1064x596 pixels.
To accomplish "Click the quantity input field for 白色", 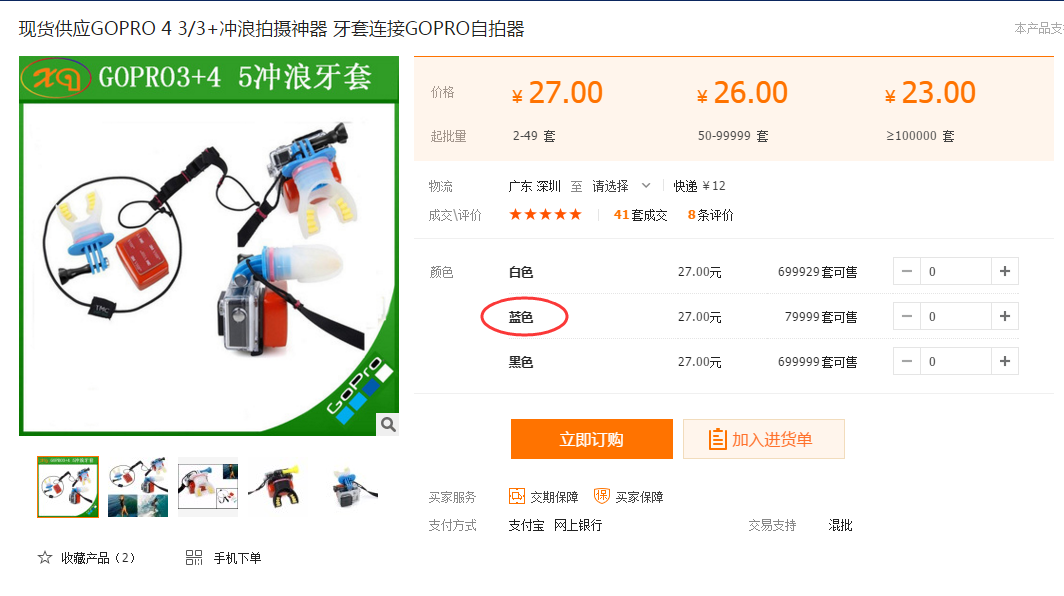I will point(956,272).
